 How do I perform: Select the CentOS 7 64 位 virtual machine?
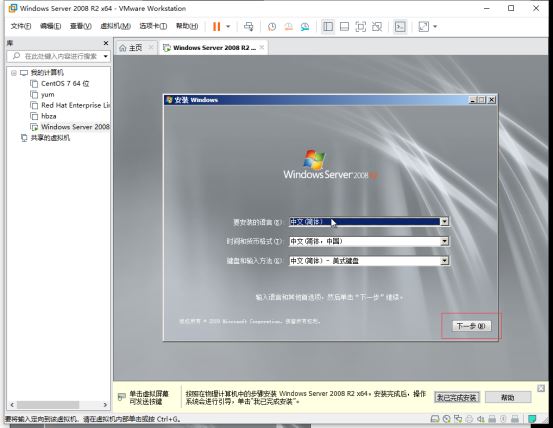click(x=65, y=84)
